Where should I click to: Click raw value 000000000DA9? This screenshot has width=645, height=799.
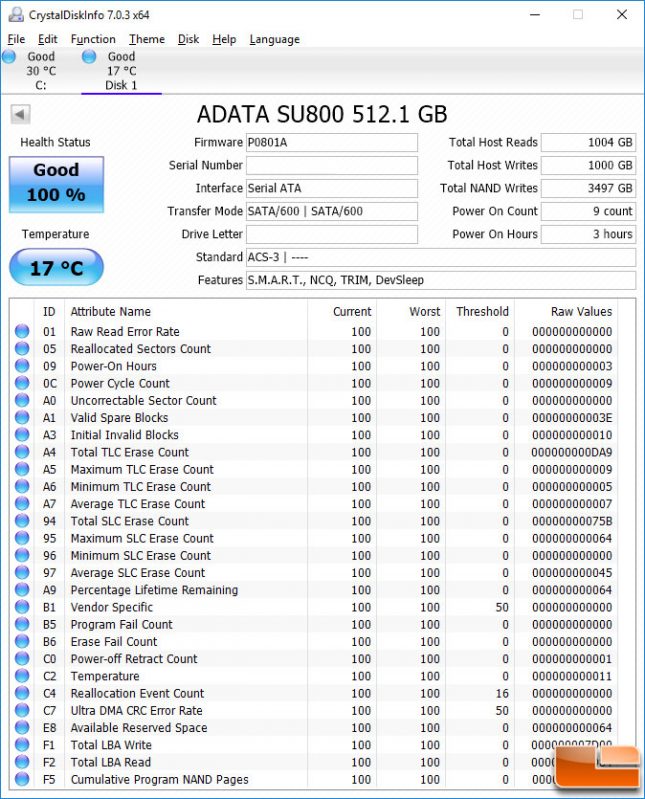pos(572,452)
